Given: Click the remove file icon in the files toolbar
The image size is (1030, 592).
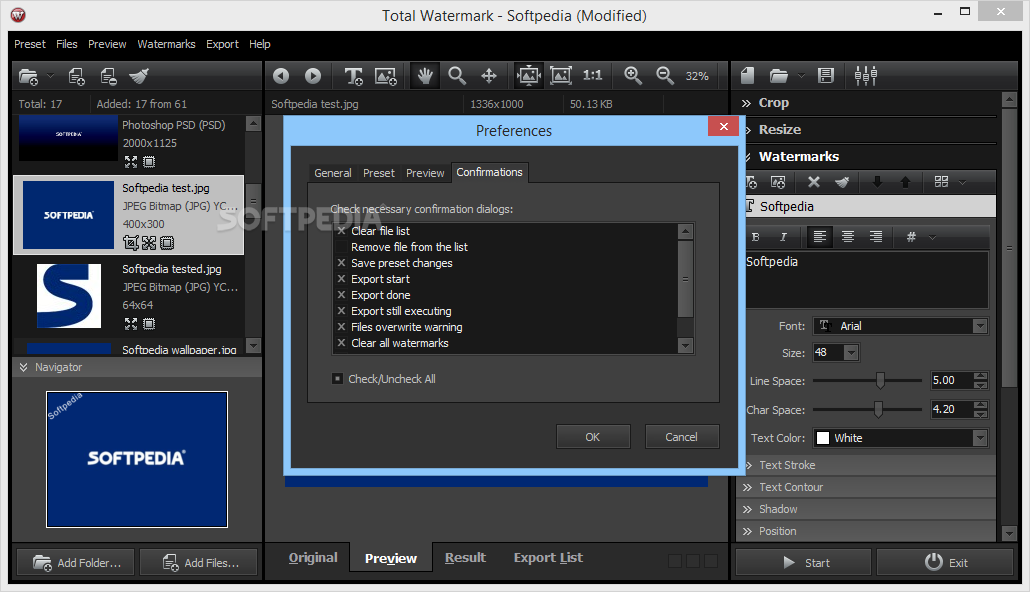Looking at the screenshot, I should pyautogui.click(x=108, y=76).
